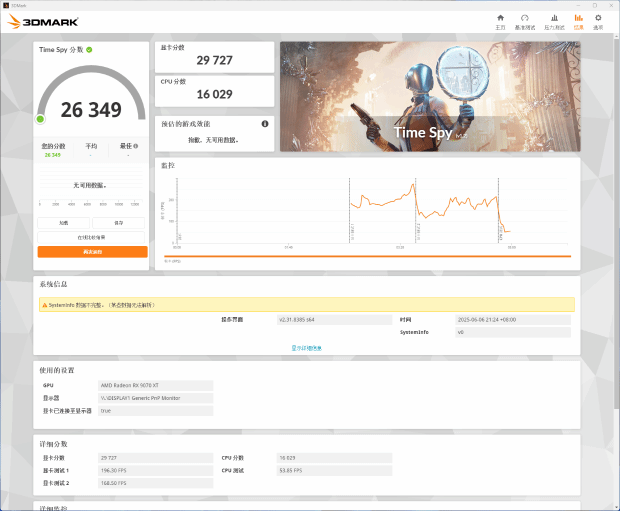Screen dimensions: 620x511
Task: Click the display value Generic PnP Monitor
Action: click(x=155, y=398)
